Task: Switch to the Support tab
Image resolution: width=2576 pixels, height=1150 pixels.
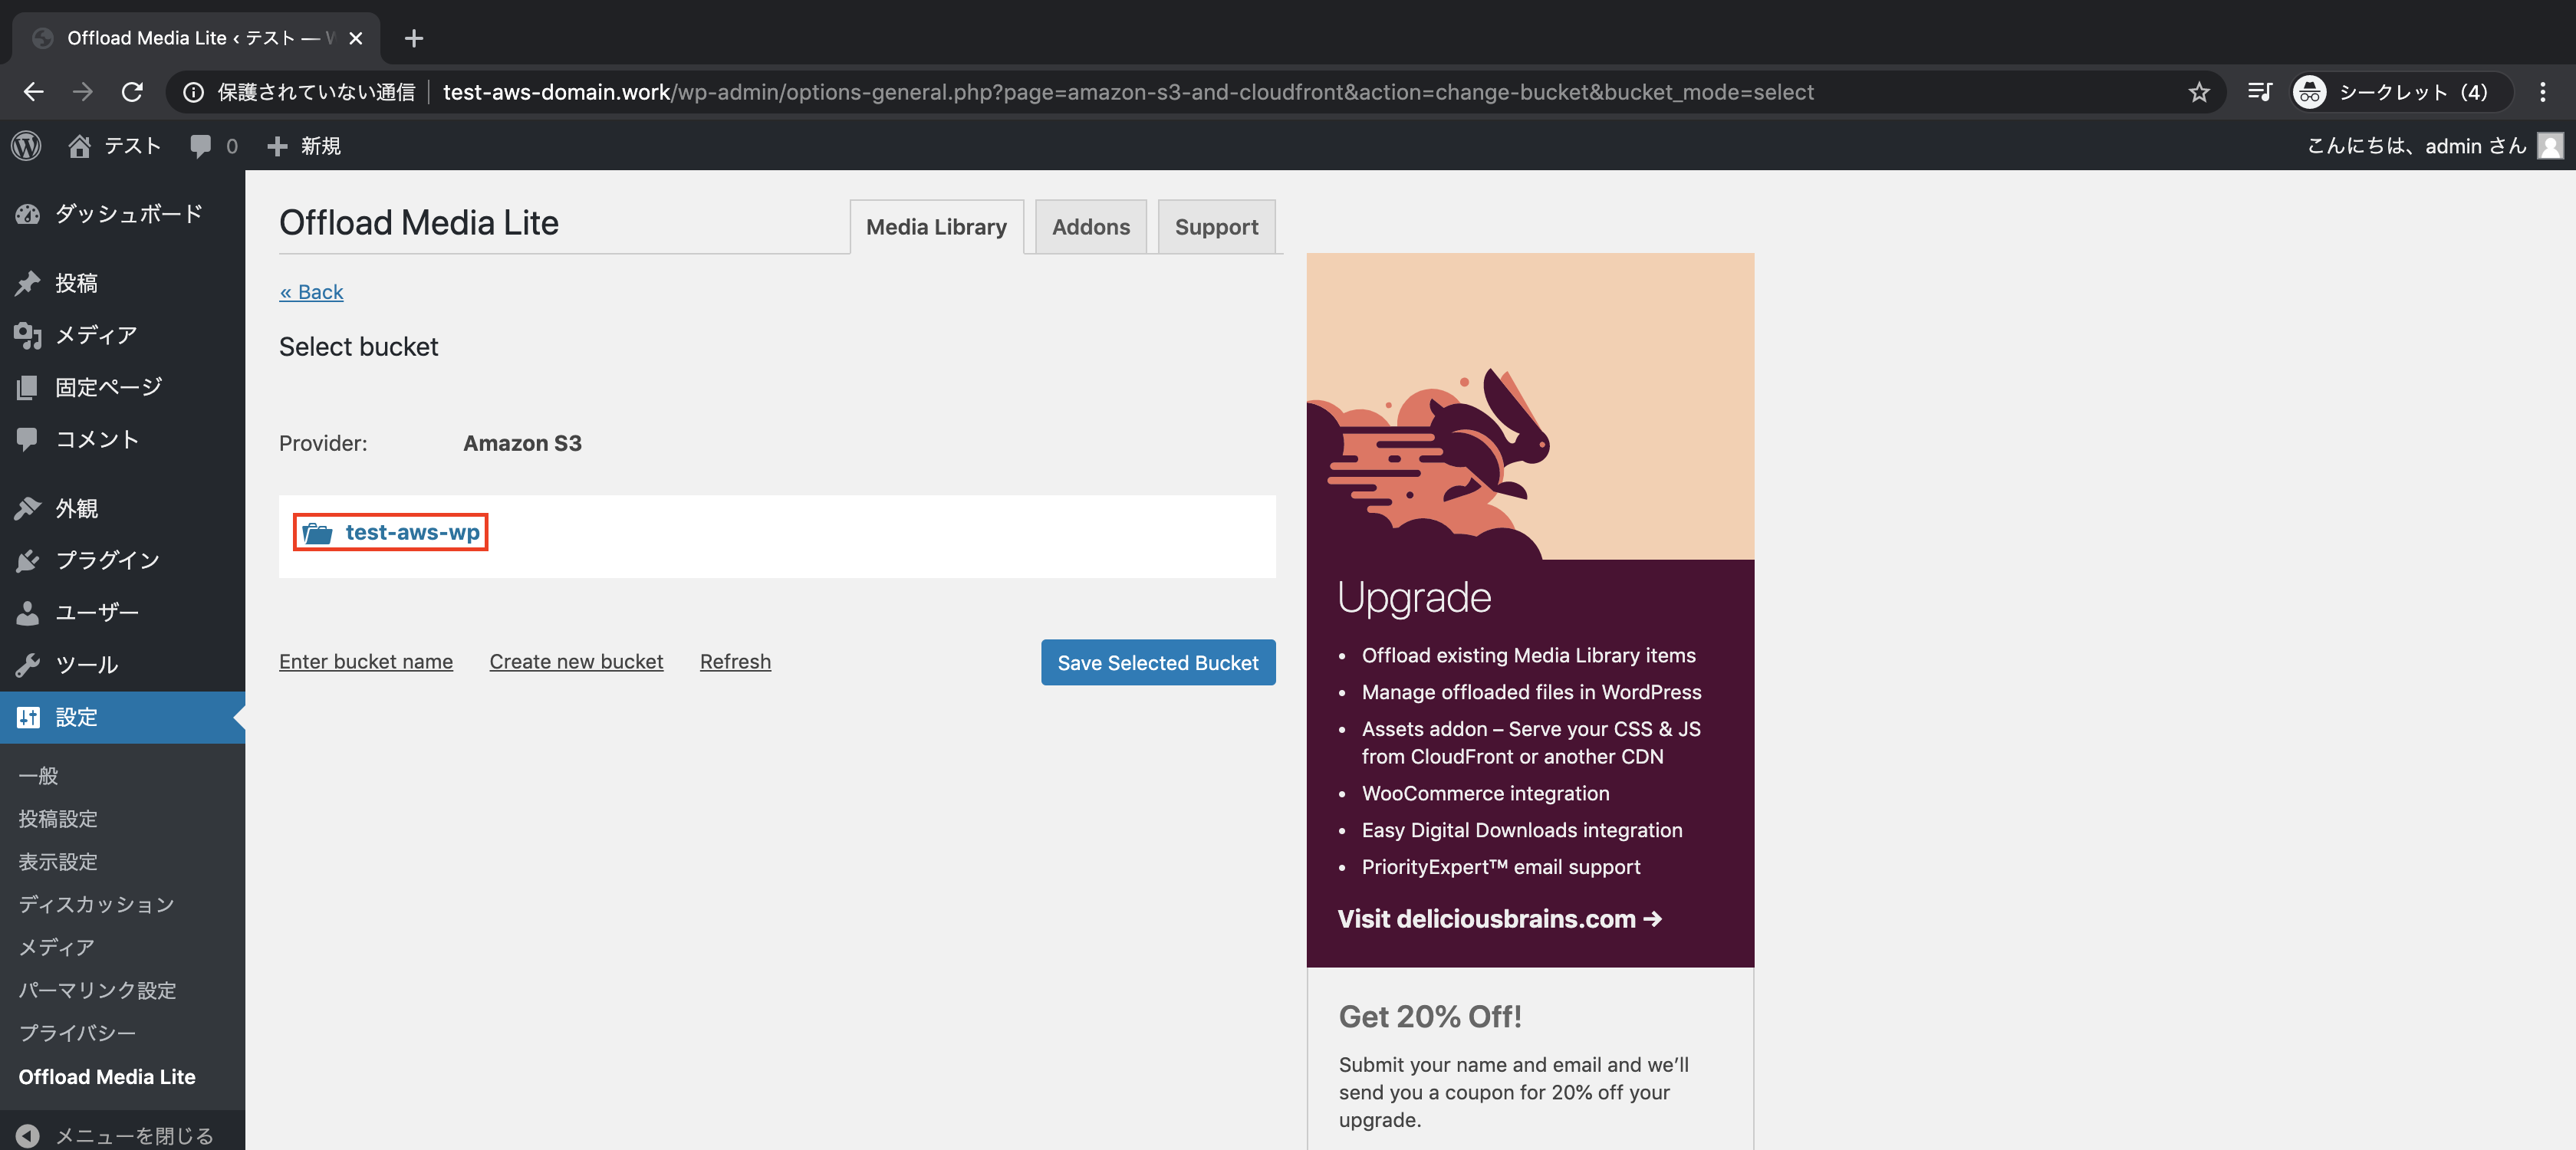Action: pyautogui.click(x=1216, y=227)
